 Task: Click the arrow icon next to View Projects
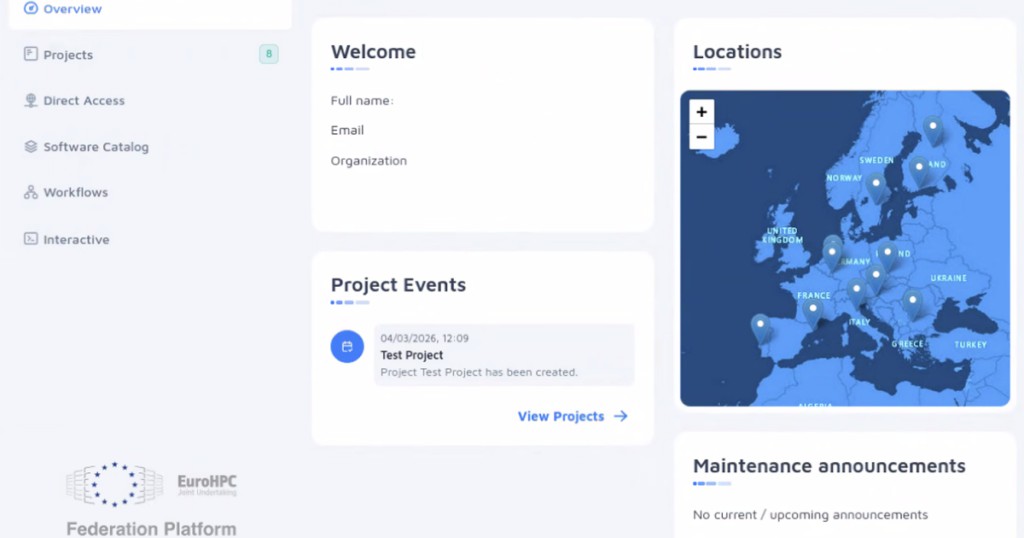(621, 416)
